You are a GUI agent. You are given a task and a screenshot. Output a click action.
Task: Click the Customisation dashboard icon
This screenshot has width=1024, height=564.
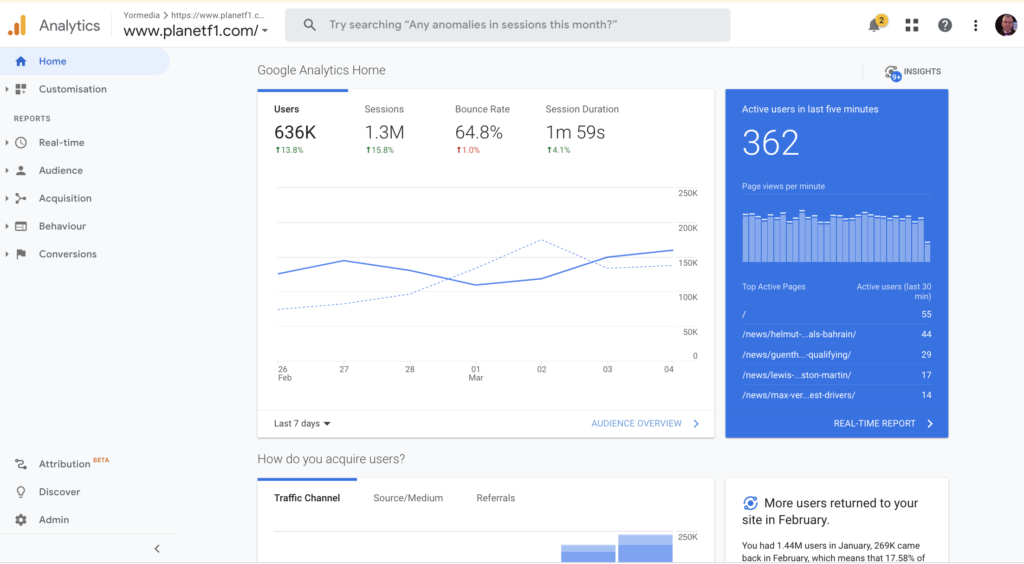point(21,89)
